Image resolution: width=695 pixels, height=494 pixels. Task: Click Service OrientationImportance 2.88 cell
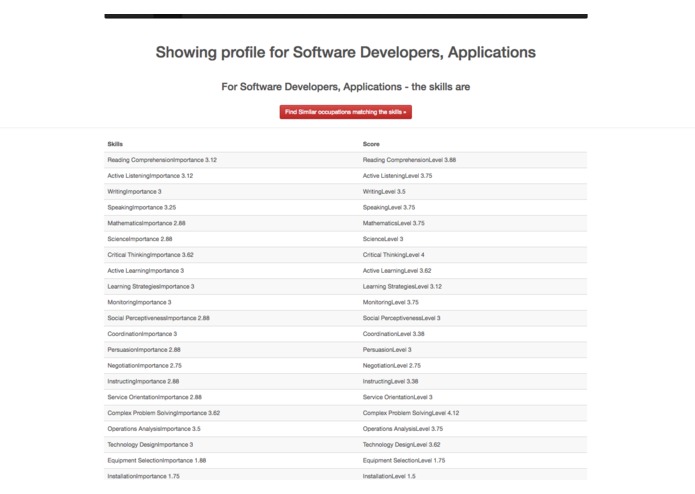click(x=154, y=397)
